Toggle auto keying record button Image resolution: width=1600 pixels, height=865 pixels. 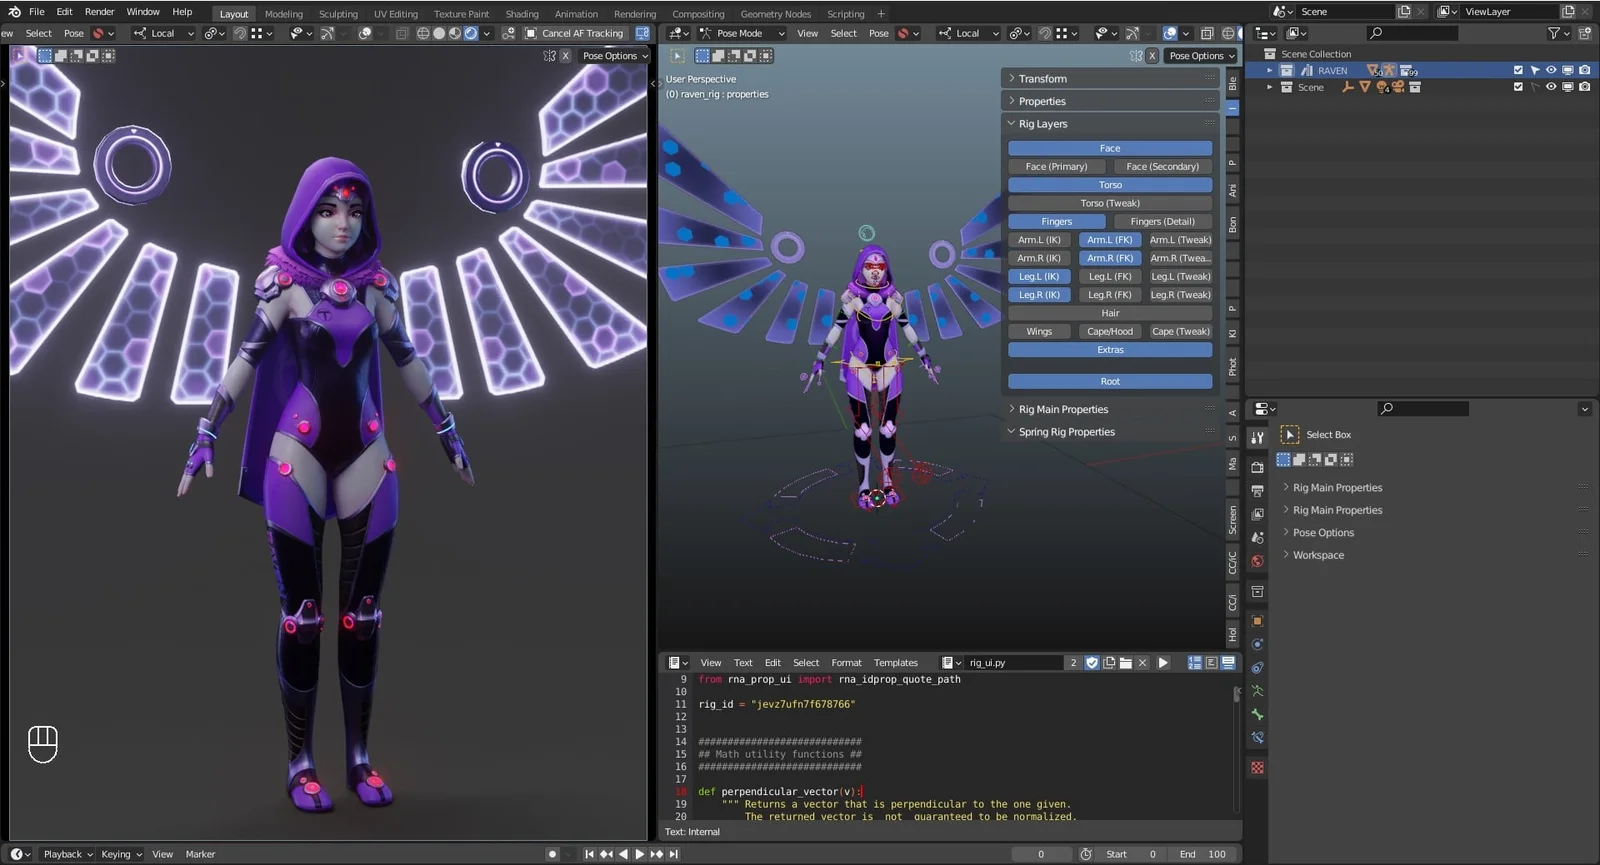(552, 854)
